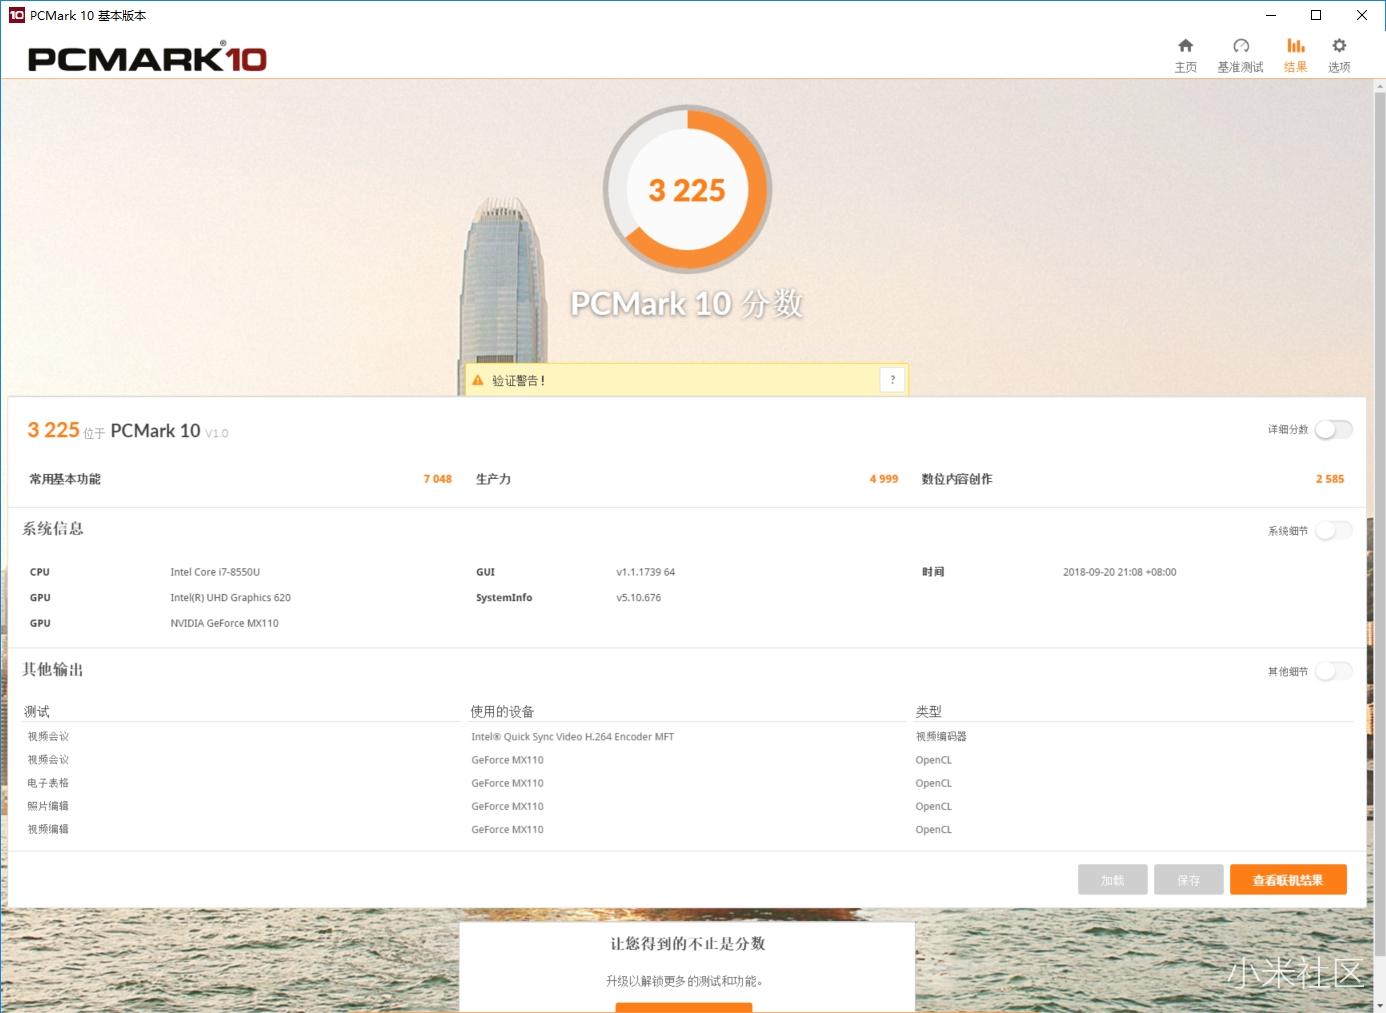Click the 保存 button
Image resolution: width=1386 pixels, height=1013 pixels.
pos(1188,880)
